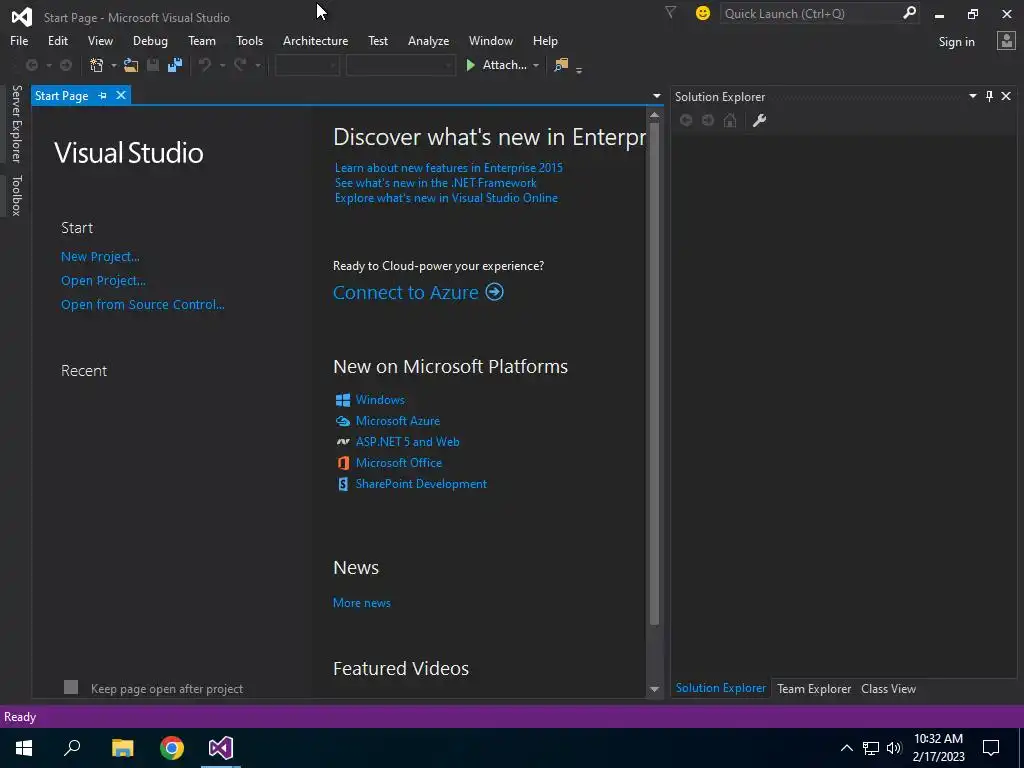Screen dimensions: 1024x768
Task: Click the taskbar volume speaker icon
Action: click(x=893, y=748)
